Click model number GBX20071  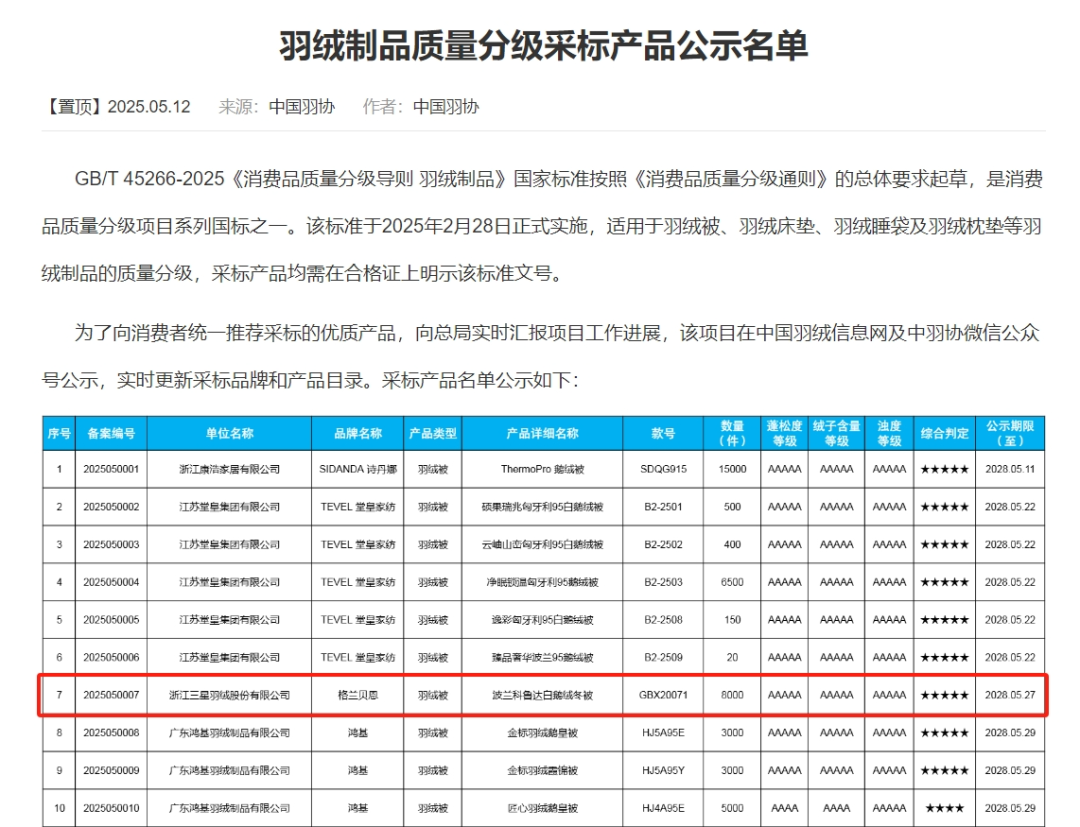point(664,695)
